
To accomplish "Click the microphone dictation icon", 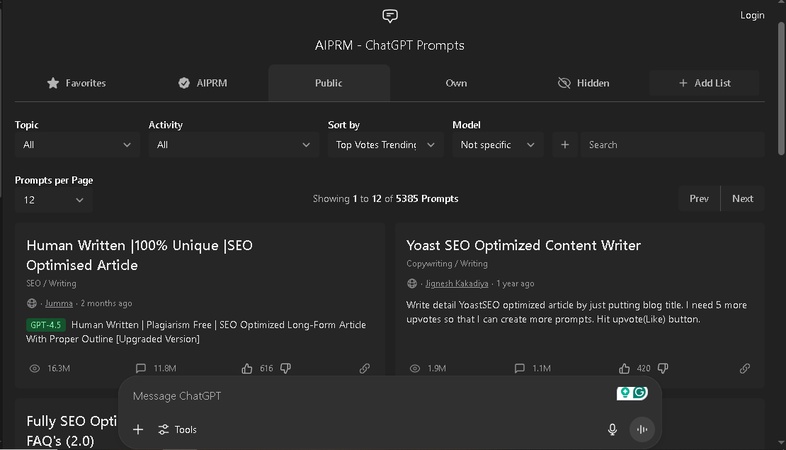I will pos(612,429).
